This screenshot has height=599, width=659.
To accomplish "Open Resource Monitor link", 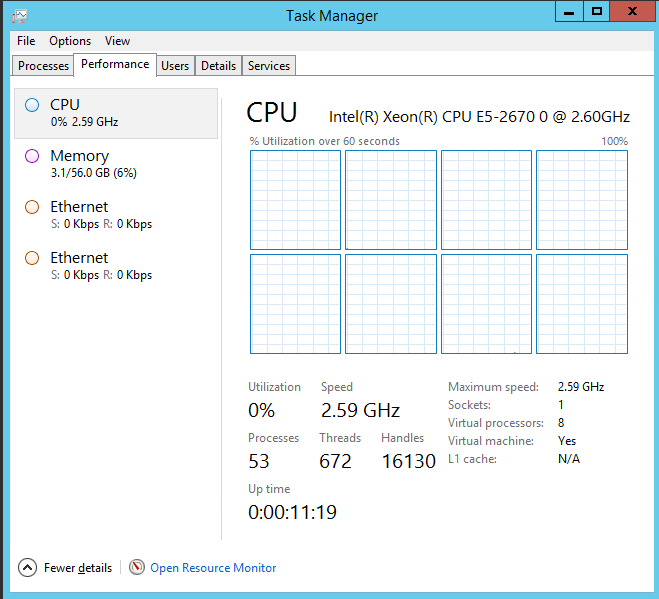I will (213, 568).
